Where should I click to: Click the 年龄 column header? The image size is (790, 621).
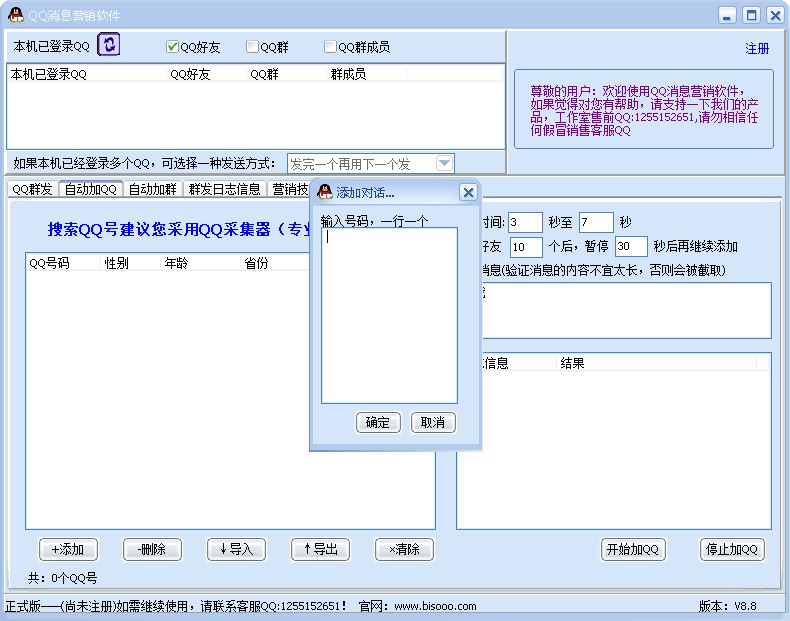click(201, 263)
